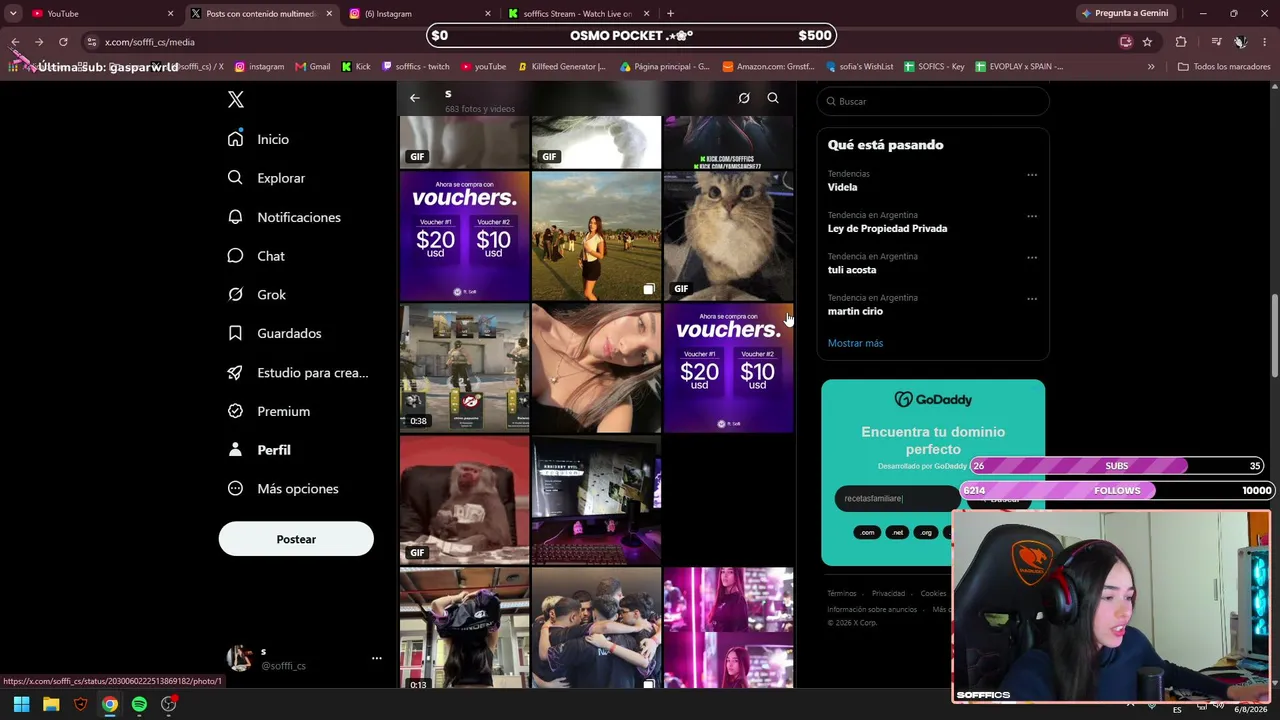Open more options for martin cirio trend
Screen dimensions: 1280x720
point(1032,298)
